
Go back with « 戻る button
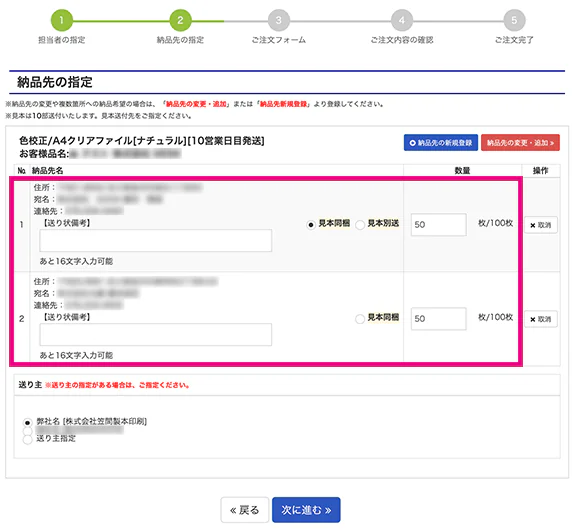245,510
